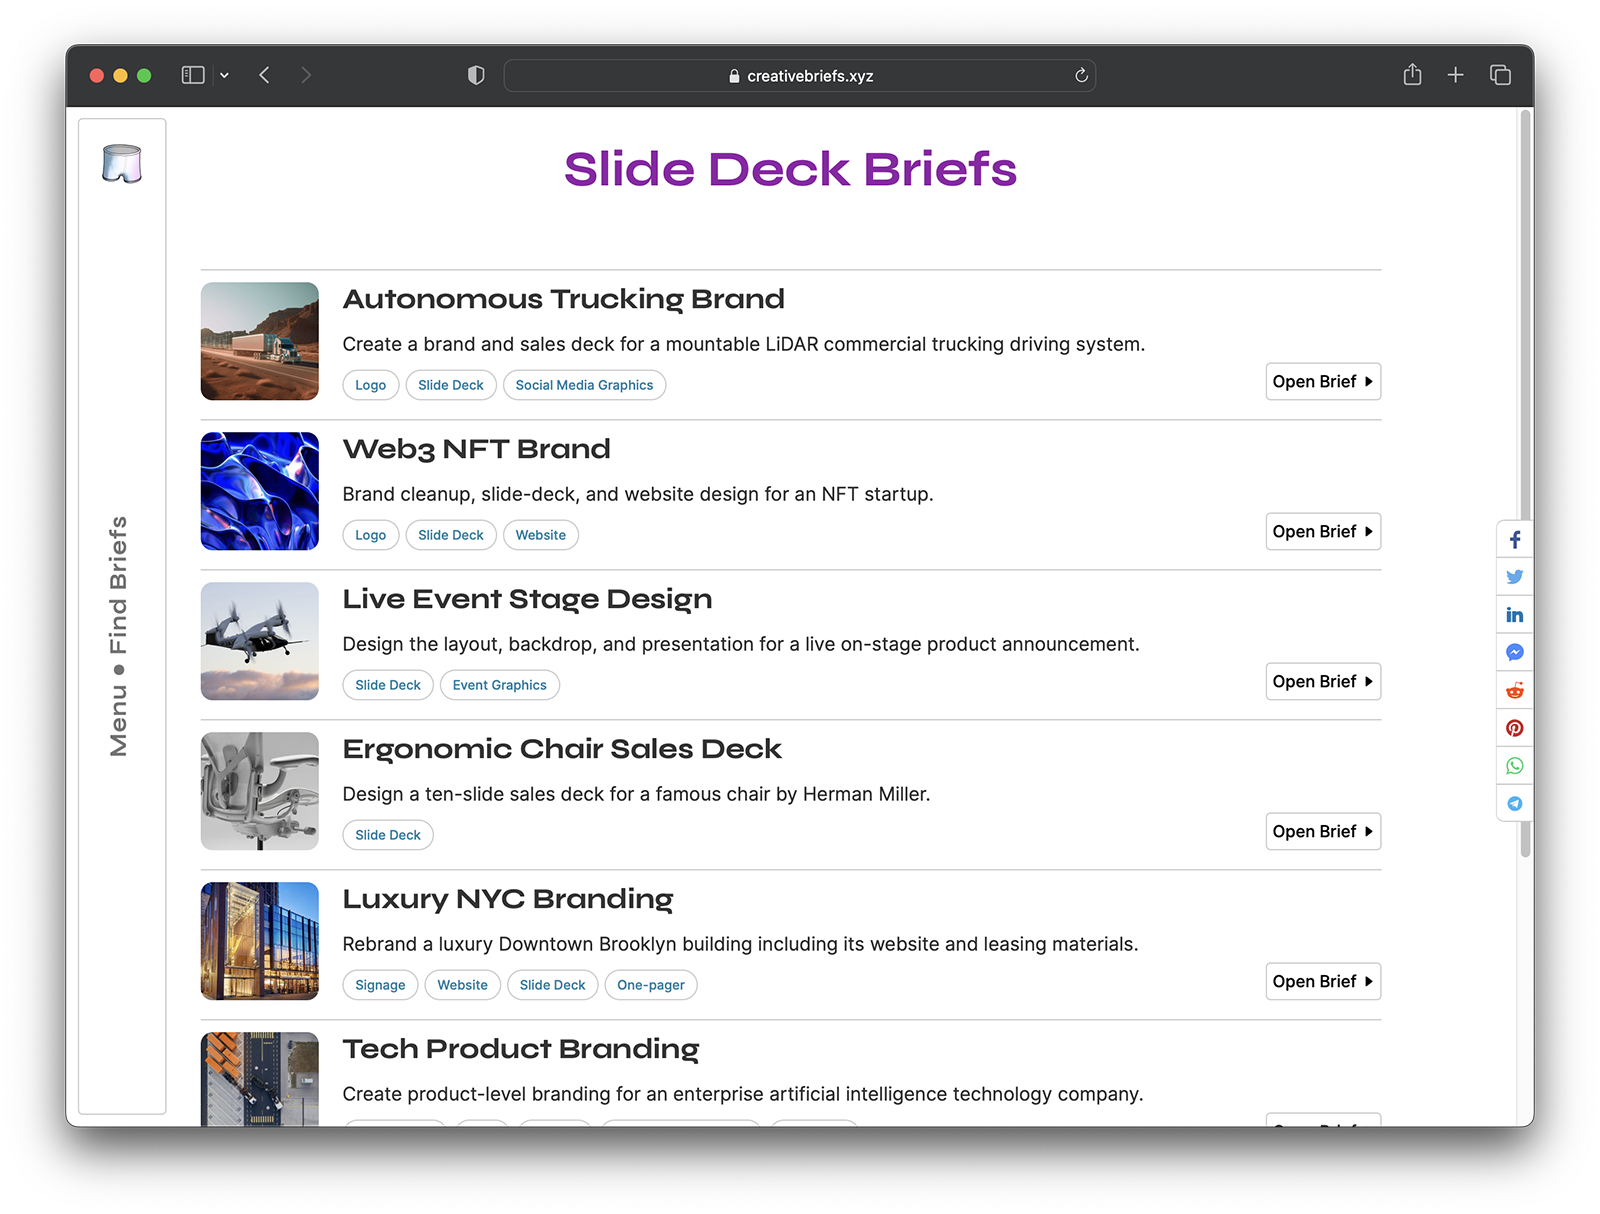
Task: Select the Social Media Graphics tag
Action: pyautogui.click(x=585, y=385)
